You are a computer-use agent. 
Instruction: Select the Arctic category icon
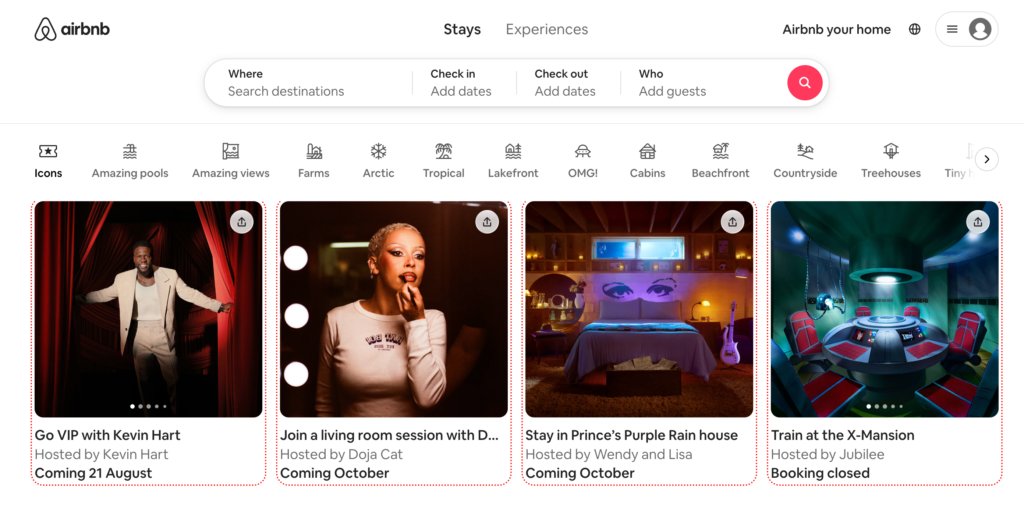coord(378,152)
